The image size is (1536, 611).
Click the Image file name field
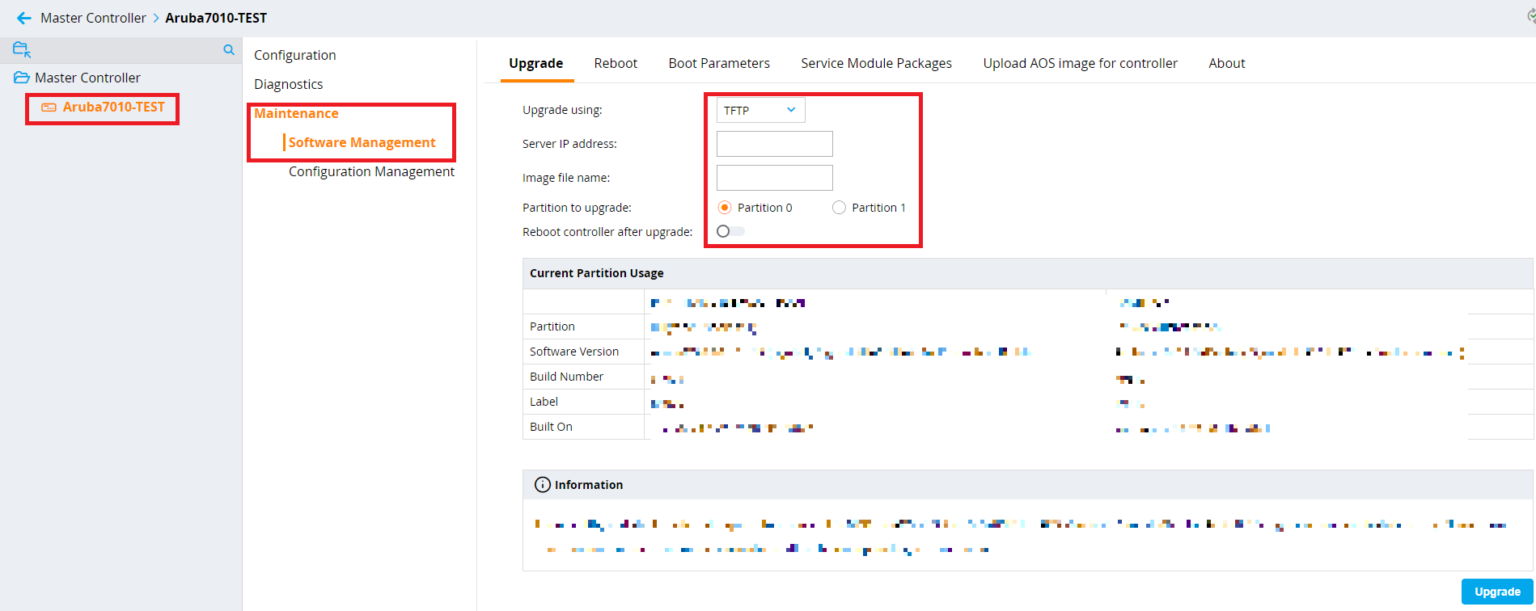pyautogui.click(x=774, y=178)
